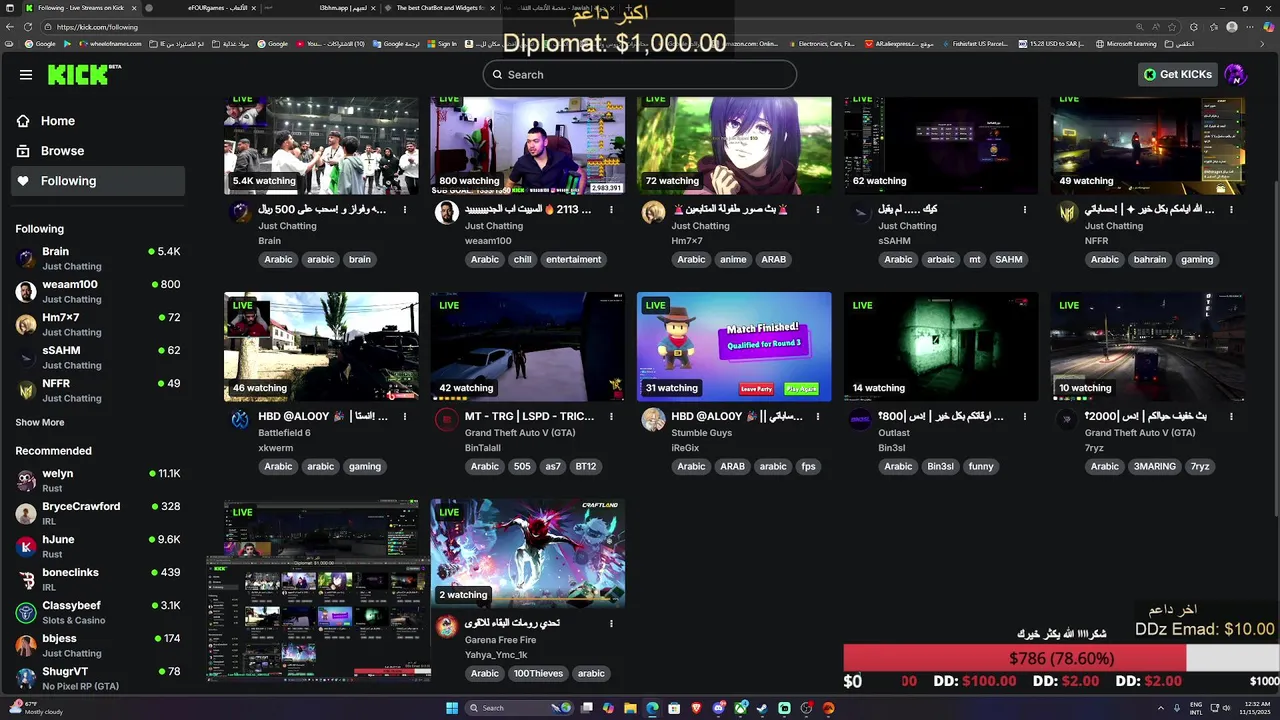Image resolution: width=1280 pixels, height=720 pixels.
Task: Click the Get KICKs button
Action: [1178, 74]
